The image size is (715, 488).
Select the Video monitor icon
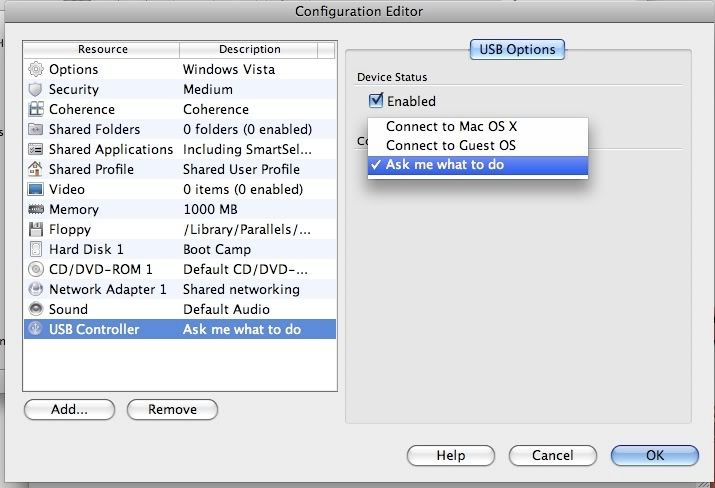(36, 189)
